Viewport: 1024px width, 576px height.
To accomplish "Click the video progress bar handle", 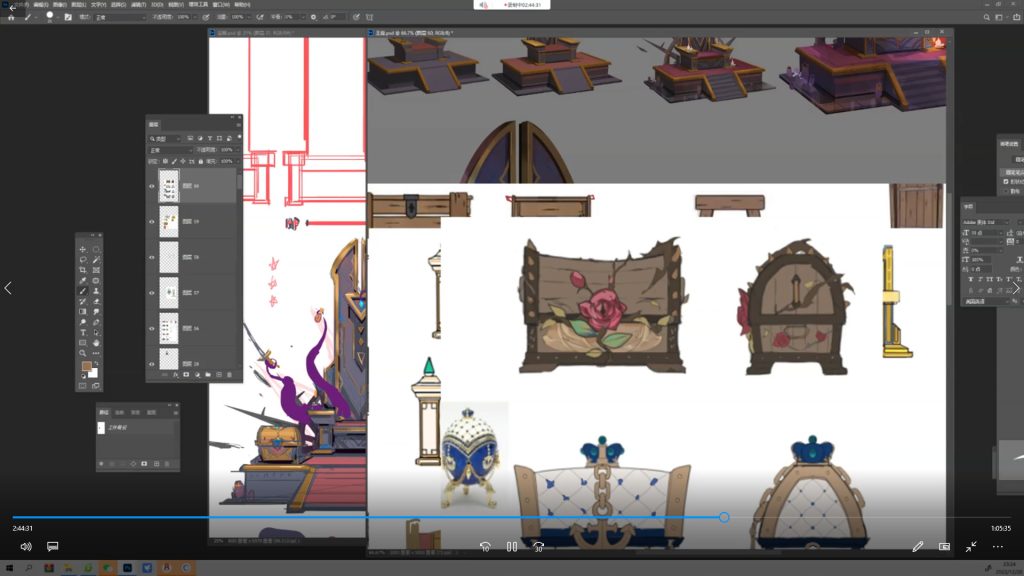I will point(723,517).
